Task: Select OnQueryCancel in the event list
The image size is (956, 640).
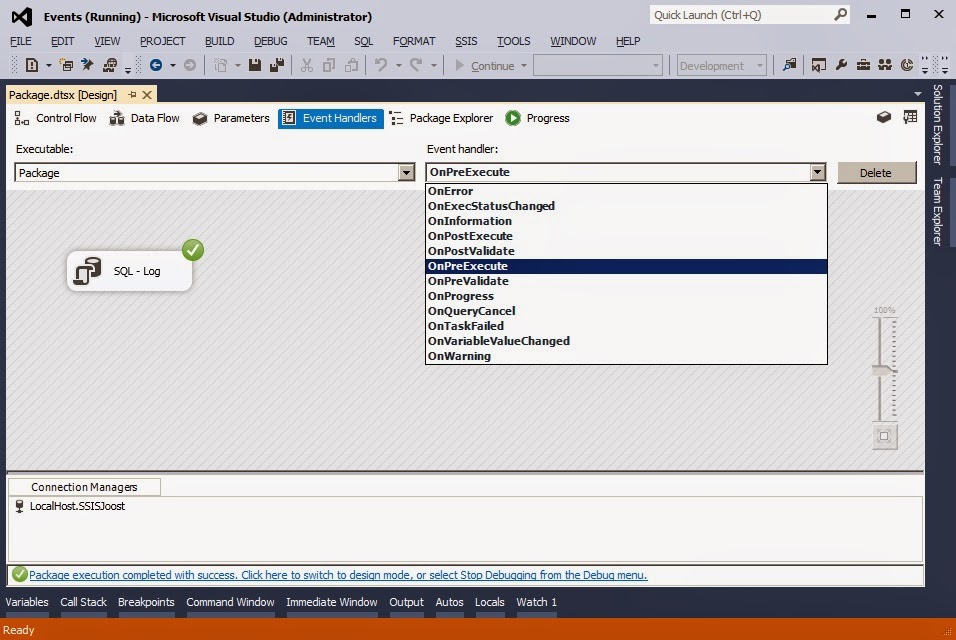Action: (626, 311)
